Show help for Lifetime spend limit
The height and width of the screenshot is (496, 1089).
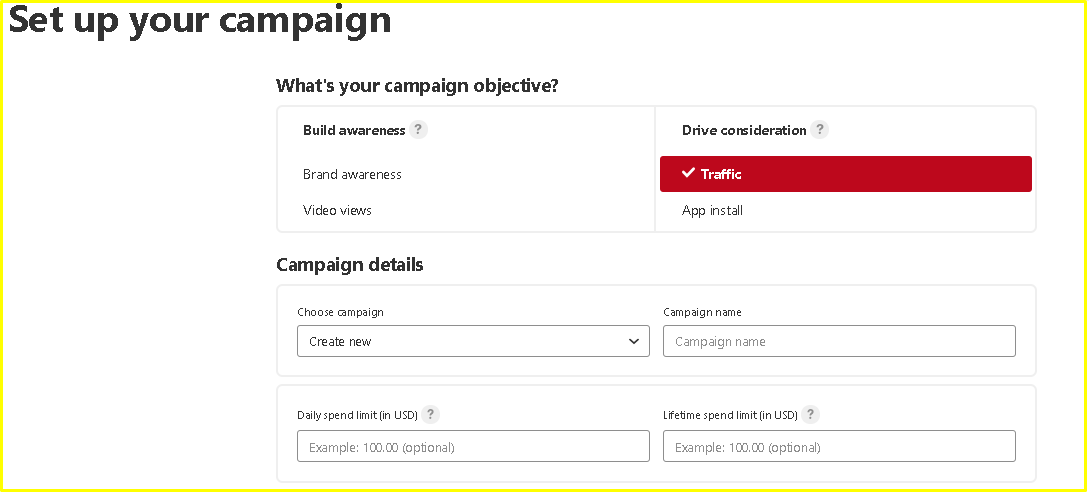click(x=810, y=415)
